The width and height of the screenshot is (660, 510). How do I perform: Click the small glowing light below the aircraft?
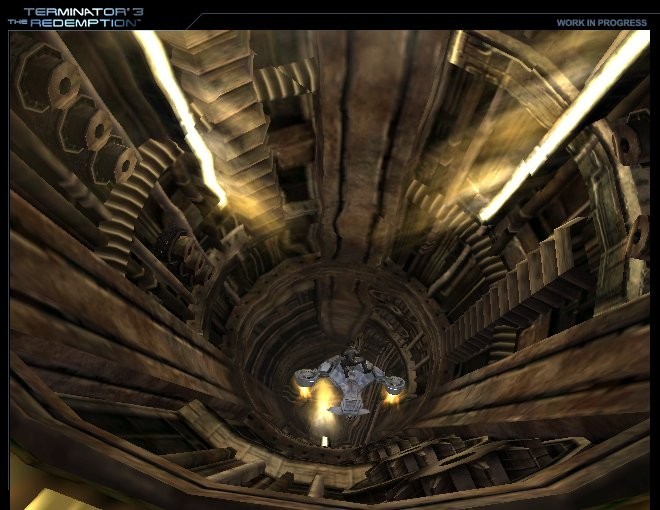(323, 440)
